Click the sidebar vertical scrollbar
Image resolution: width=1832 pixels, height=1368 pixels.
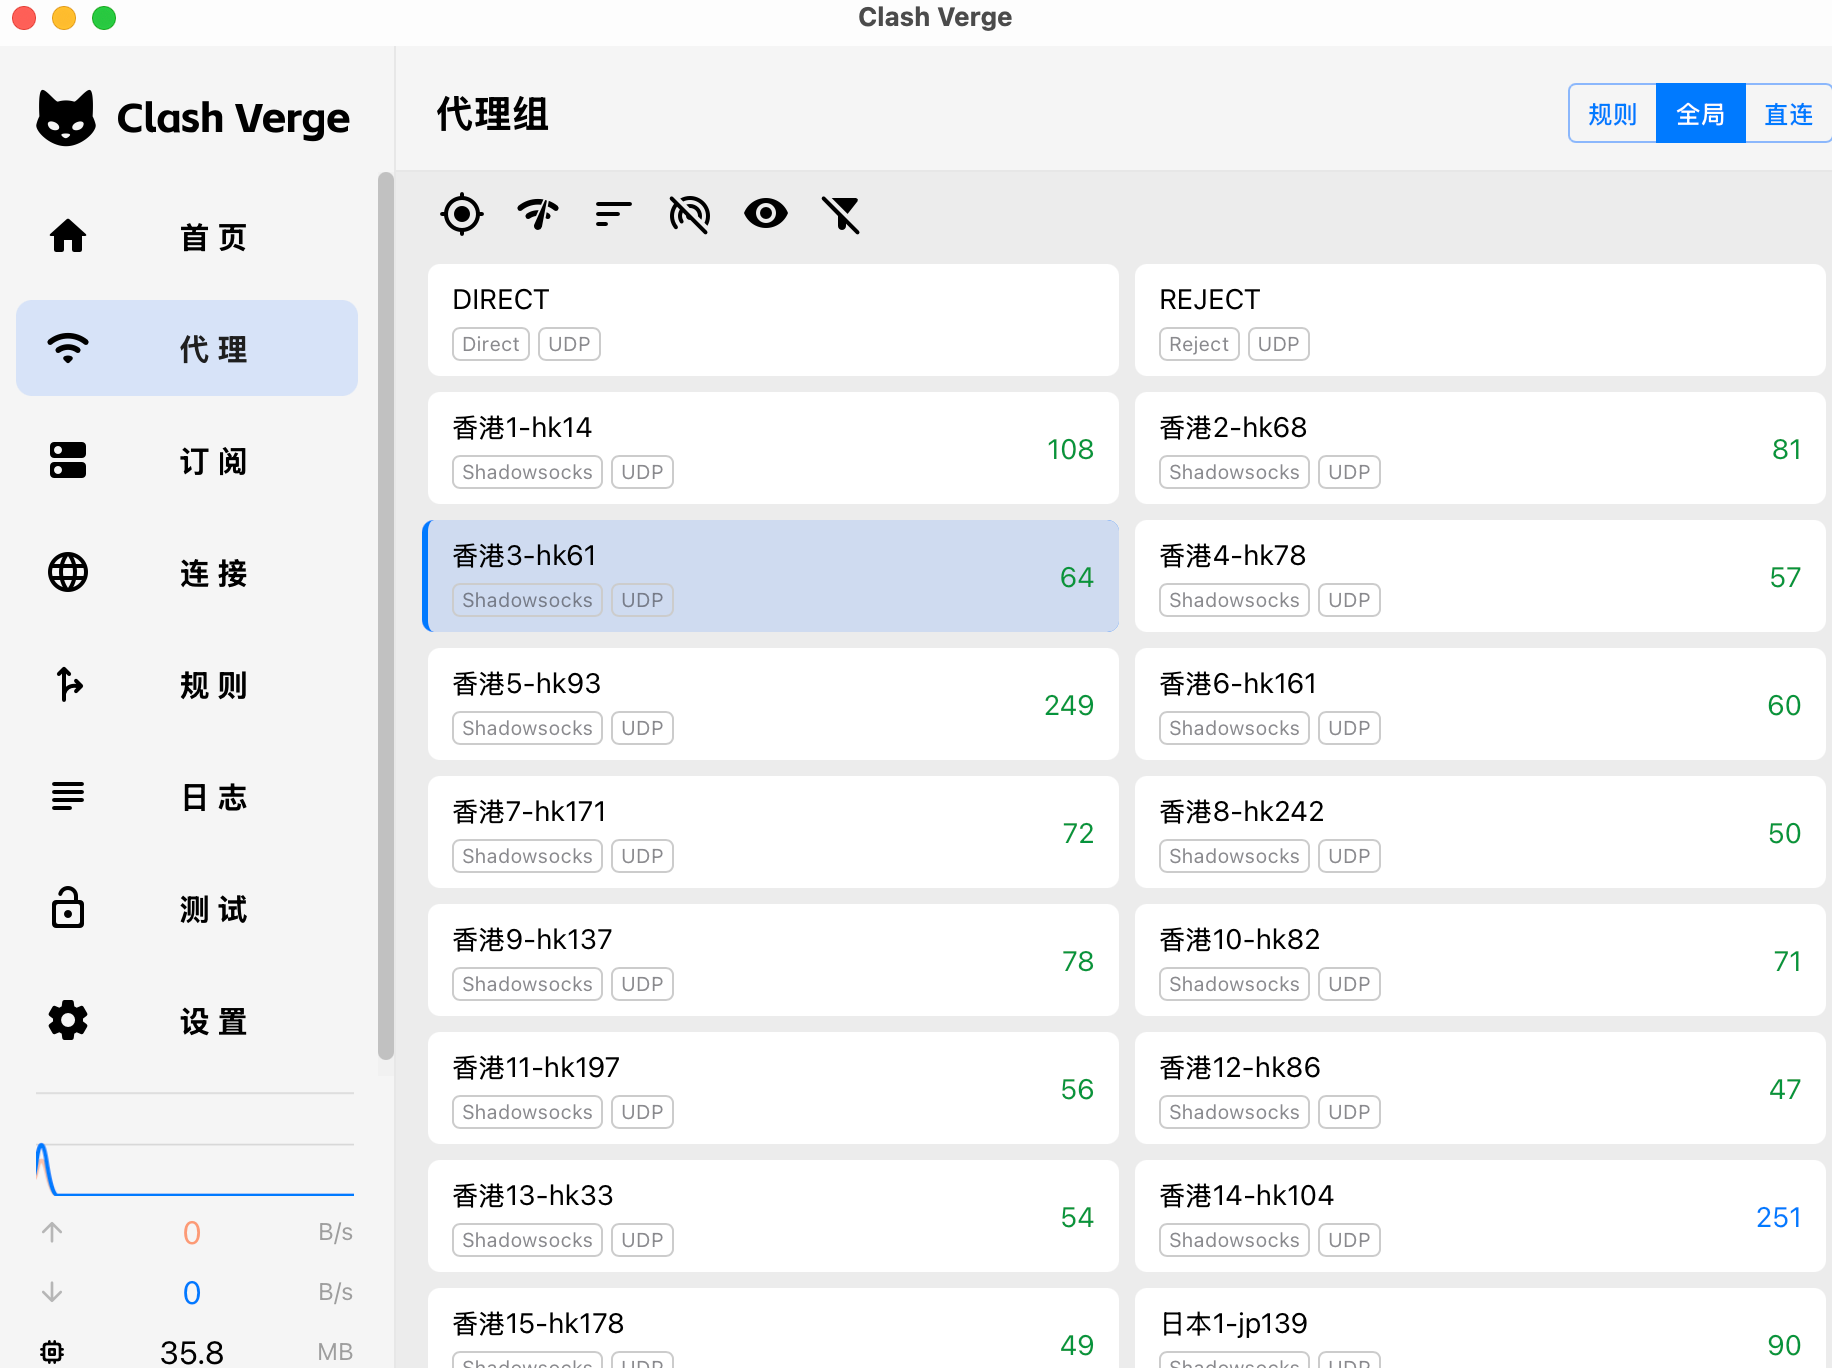(386, 615)
